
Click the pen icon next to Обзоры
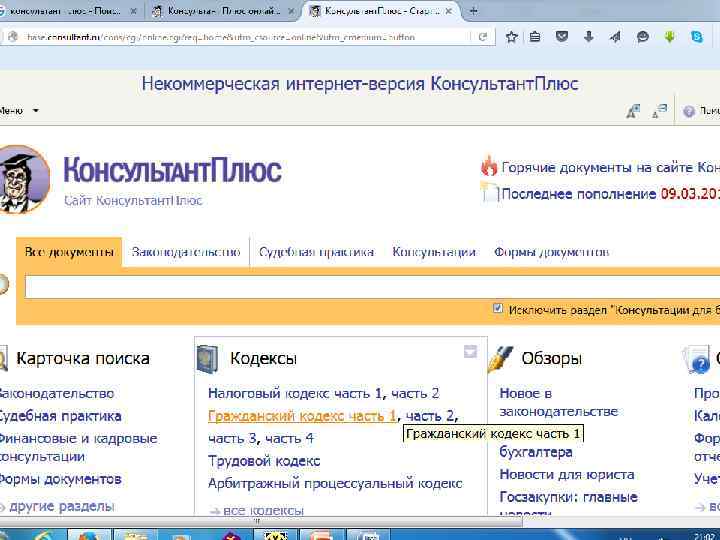501,359
